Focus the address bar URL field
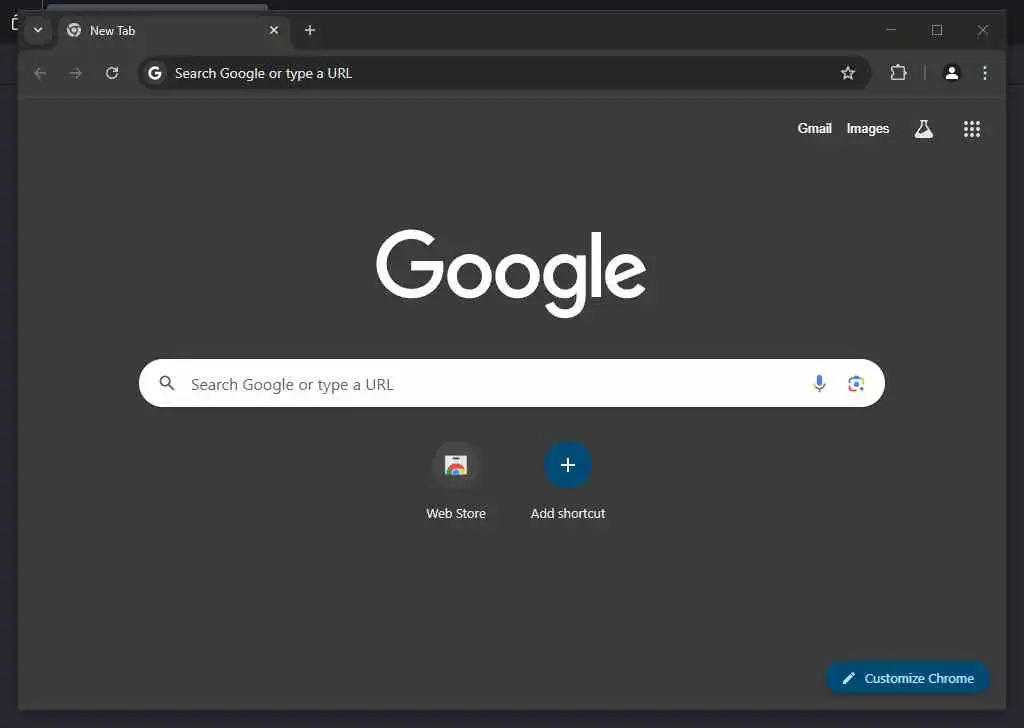Viewport: 1024px width, 728px height. (x=503, y=73)
